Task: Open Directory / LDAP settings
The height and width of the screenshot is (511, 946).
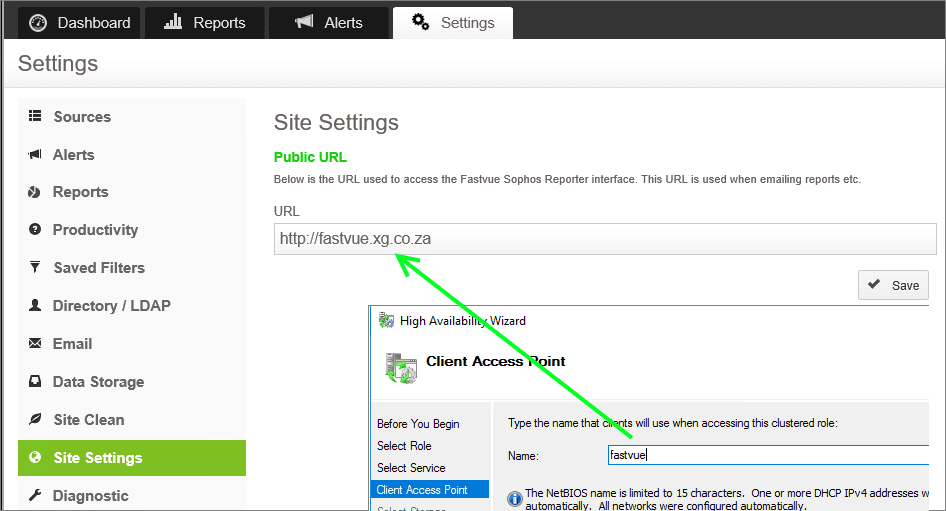Action: 132,306
